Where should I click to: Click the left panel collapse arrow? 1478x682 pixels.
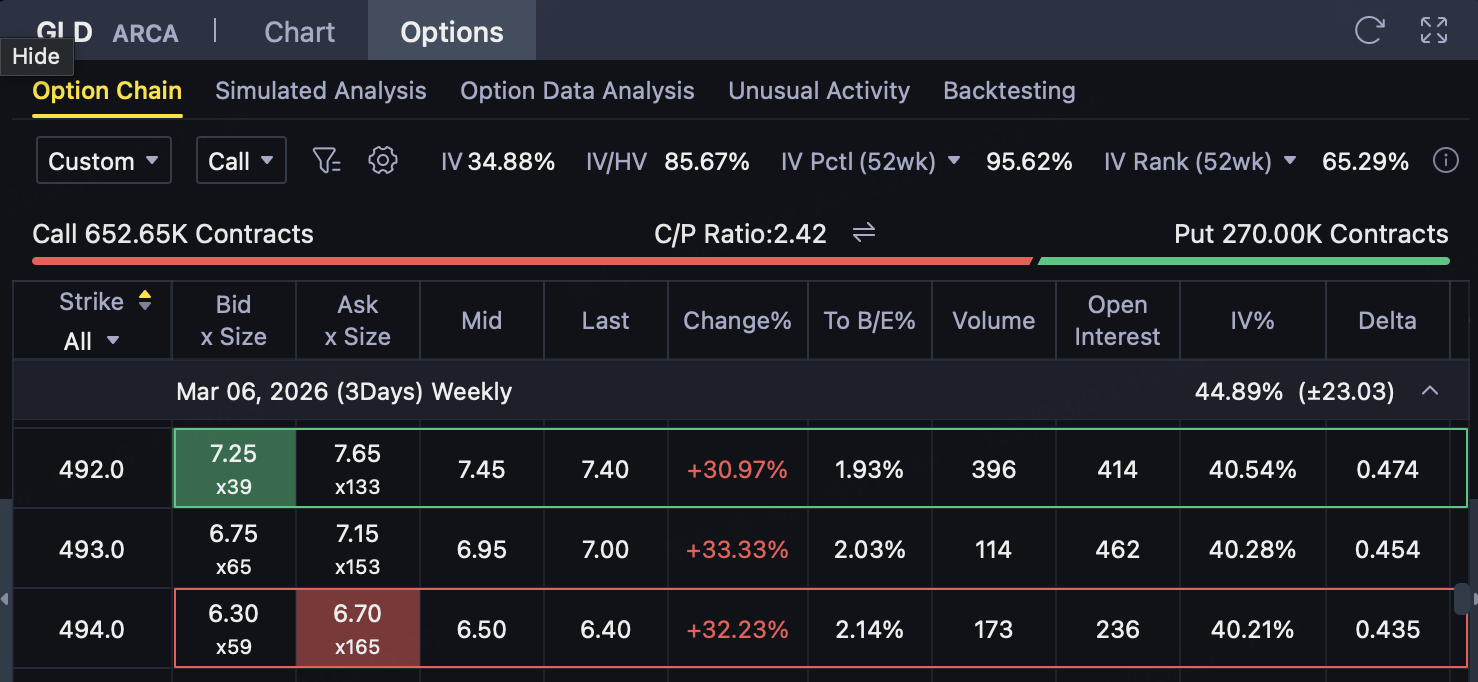pos(5,599)
